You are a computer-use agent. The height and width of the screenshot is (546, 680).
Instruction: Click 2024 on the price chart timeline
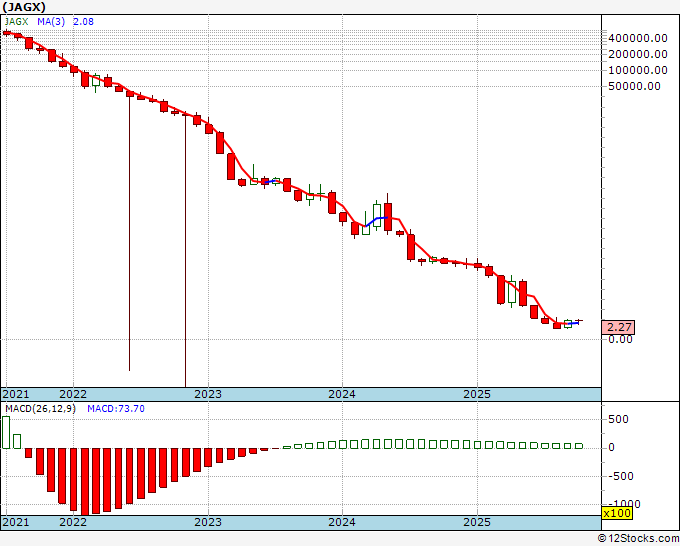(342, 394)
